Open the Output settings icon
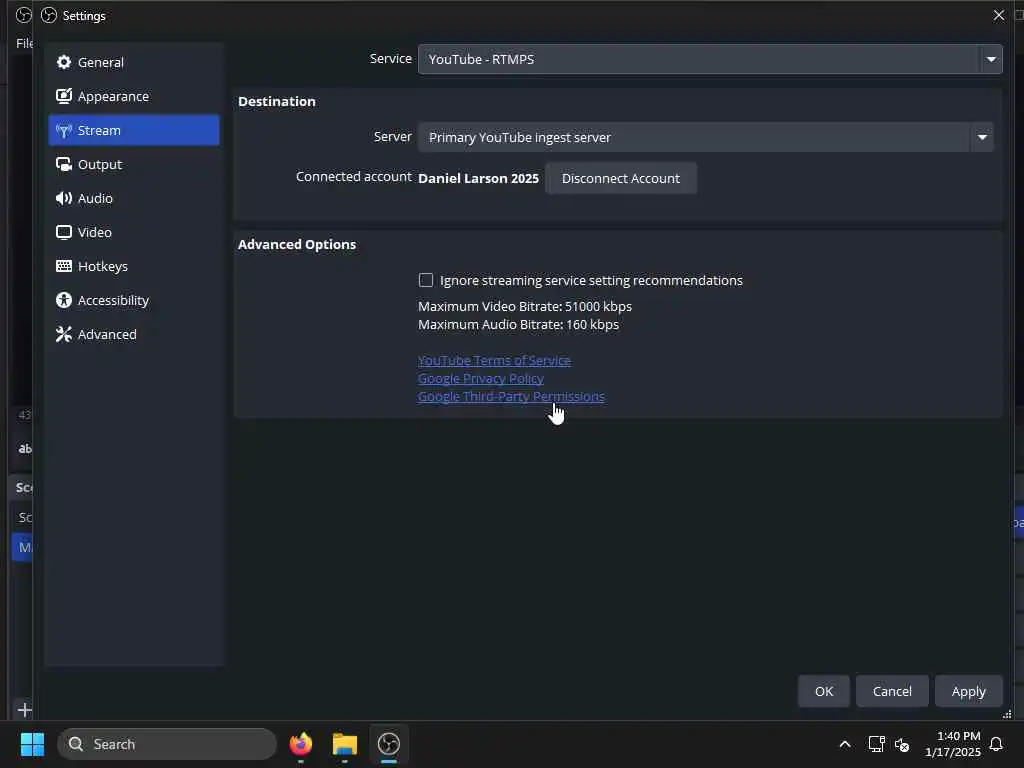Image resolution: width=1024 pixels, height=768 pixels. pyautogui.click(x=64, y=165)
